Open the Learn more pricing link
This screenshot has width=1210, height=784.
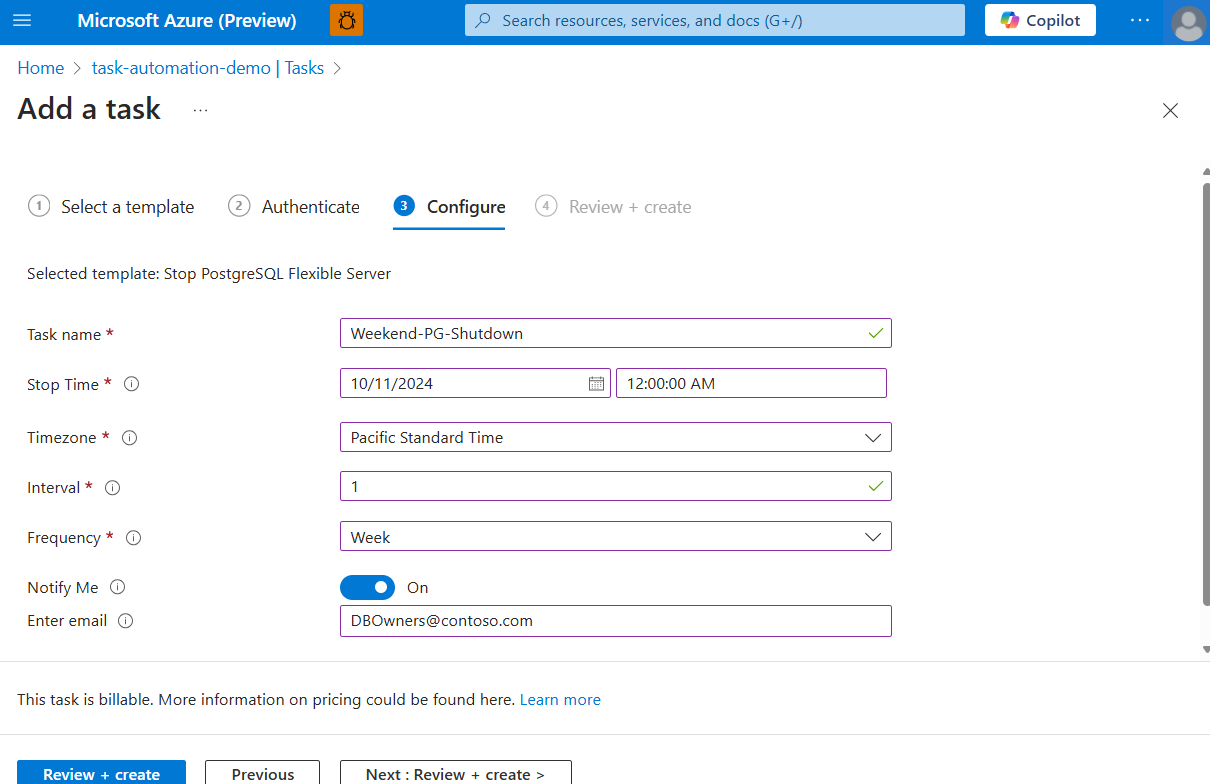[560, 700]
